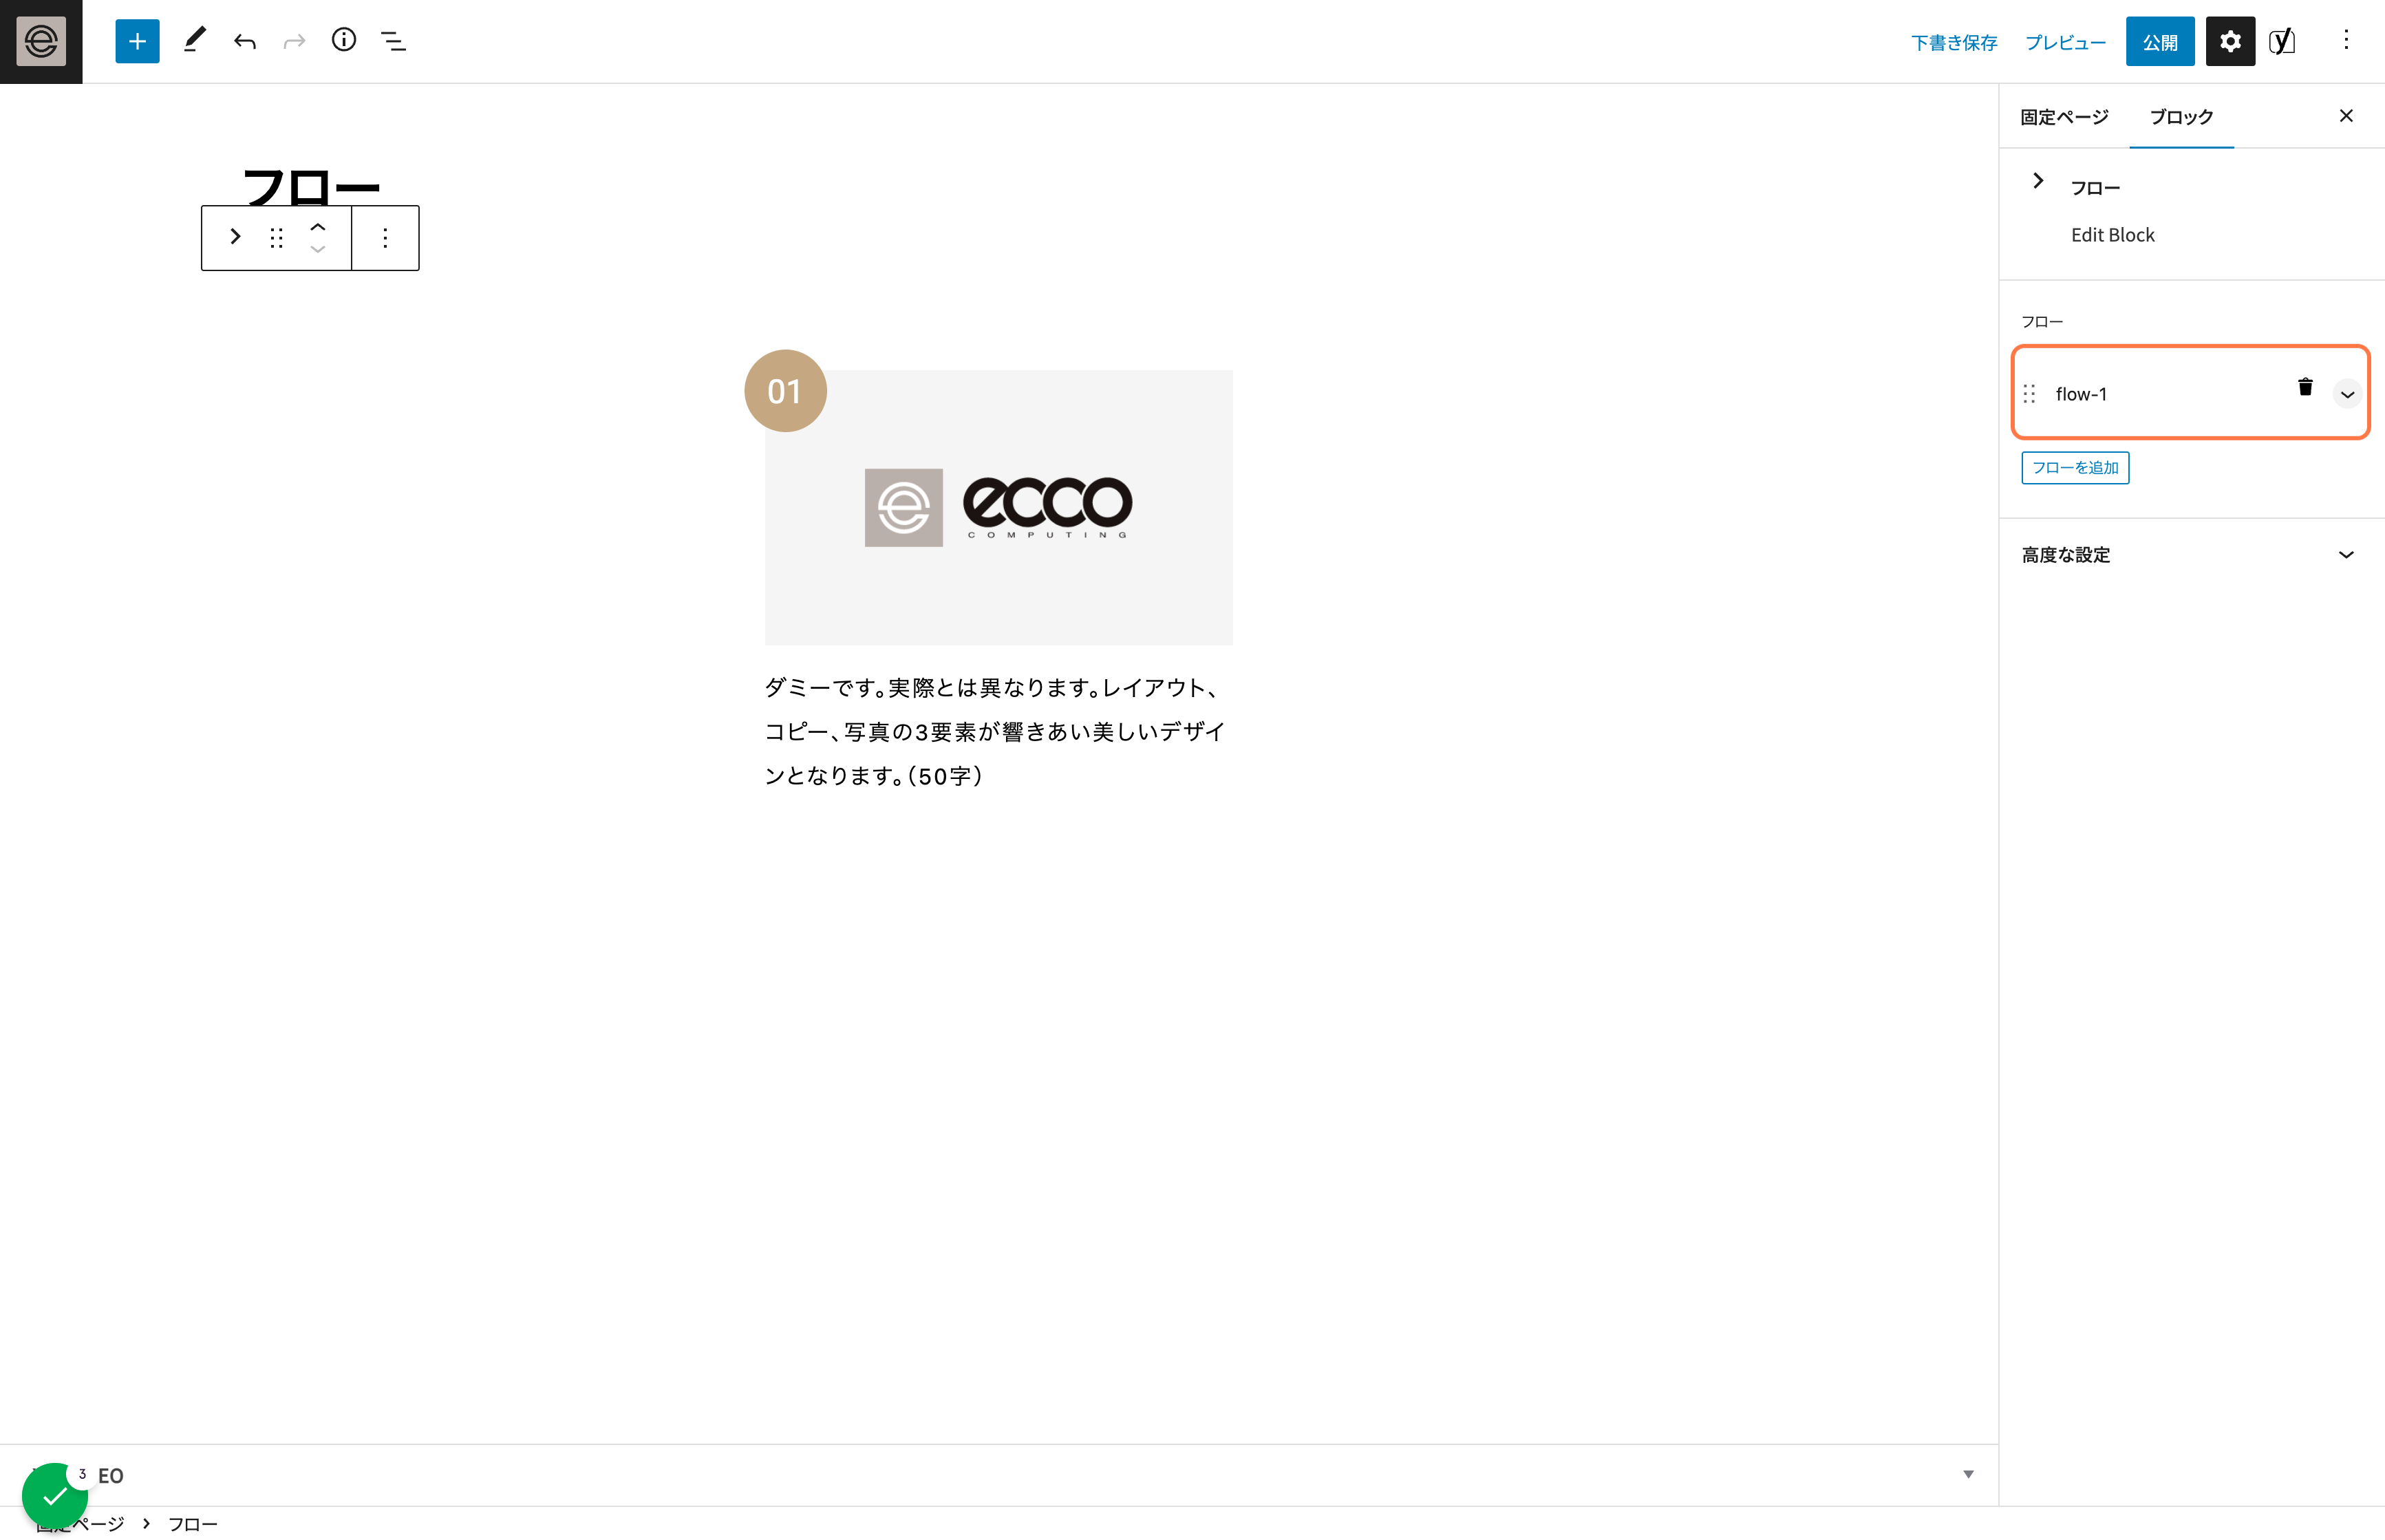This screenshot has height=1540, width=2385.
Task: Move the block down
Action: tap(318, 249)
